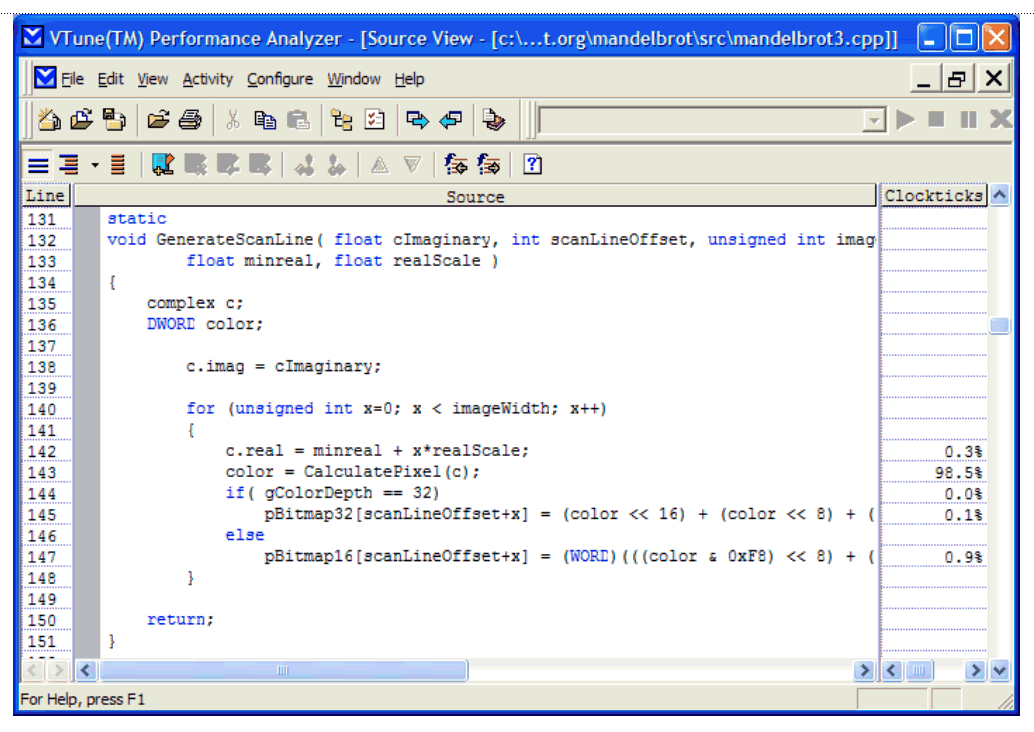The width and height of the screenshot is (1034, 732).
Task: Toggle the source-only view mode button
Action: coord(37,165)
